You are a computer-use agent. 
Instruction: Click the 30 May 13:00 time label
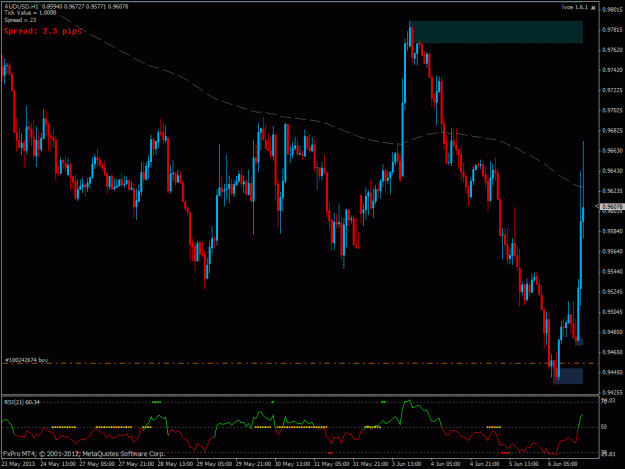[x=293, y=464]
